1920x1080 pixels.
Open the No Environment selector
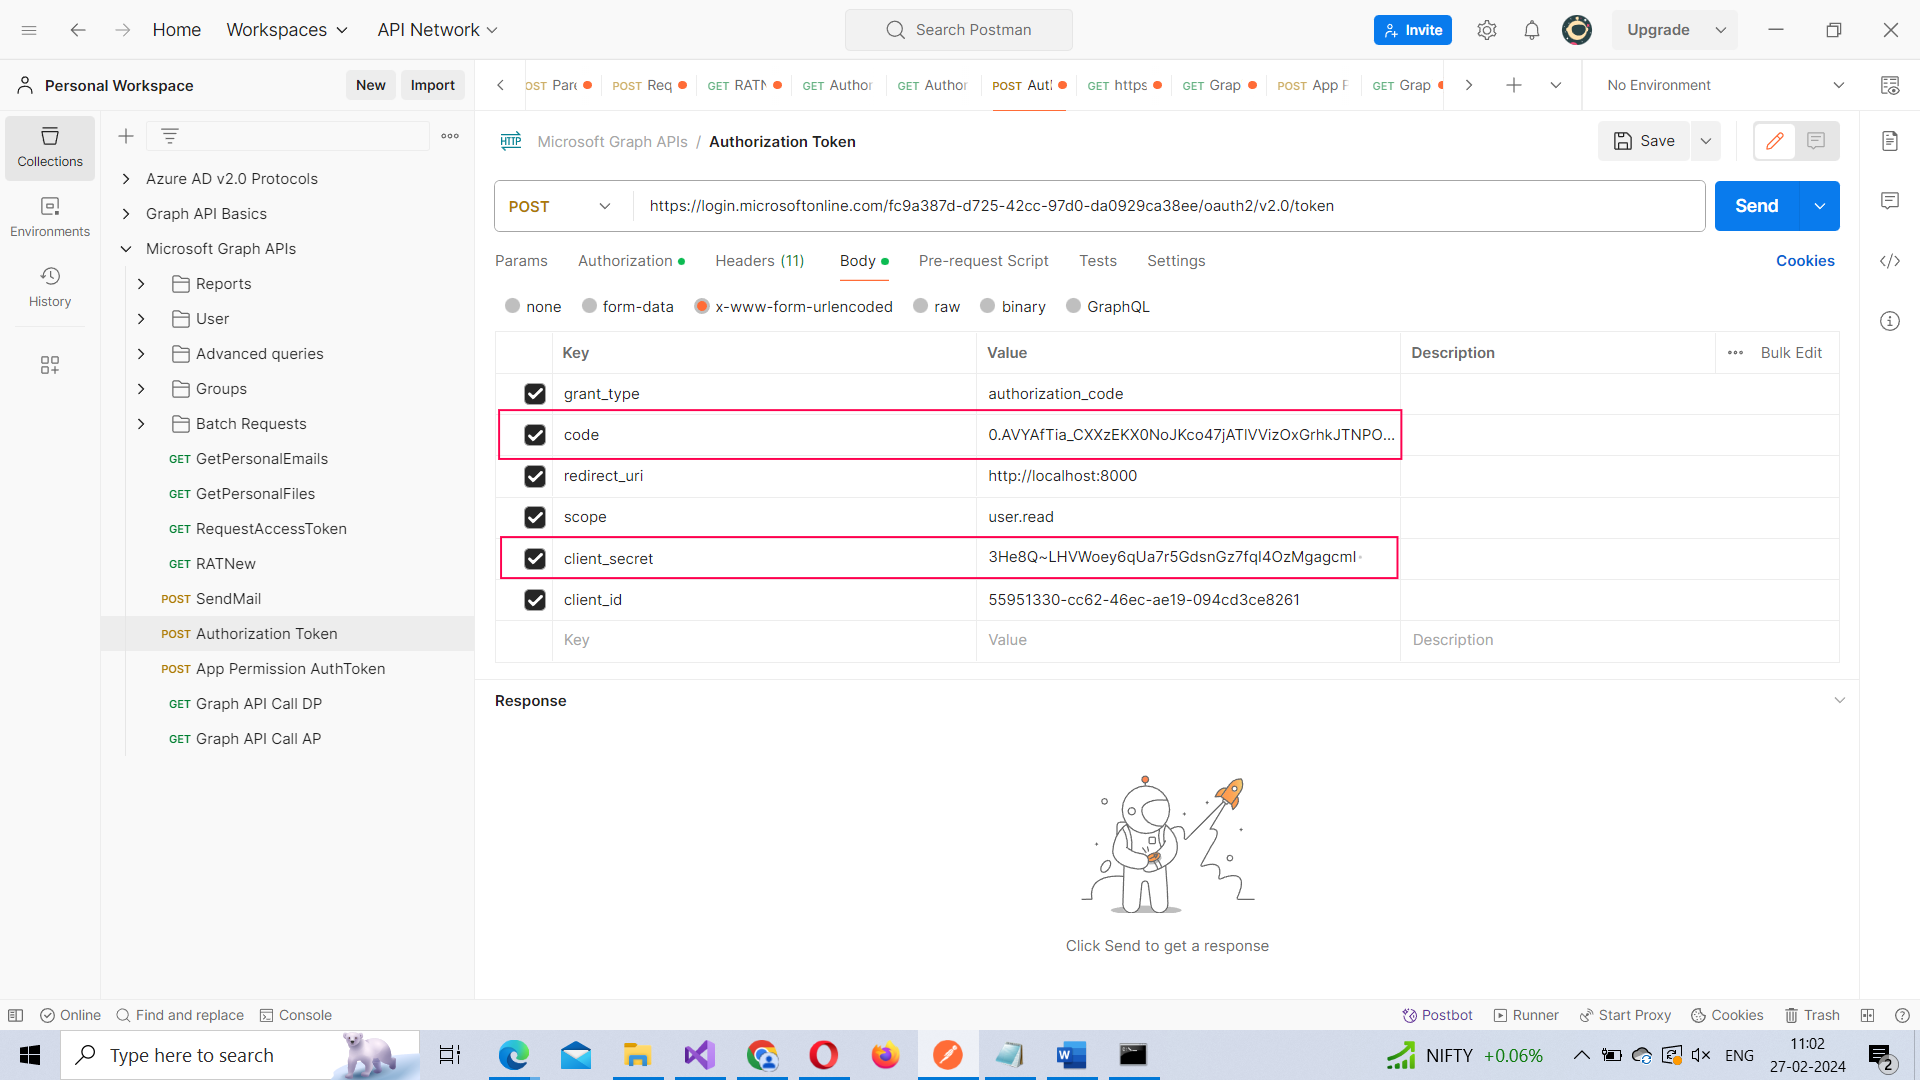1725,85
